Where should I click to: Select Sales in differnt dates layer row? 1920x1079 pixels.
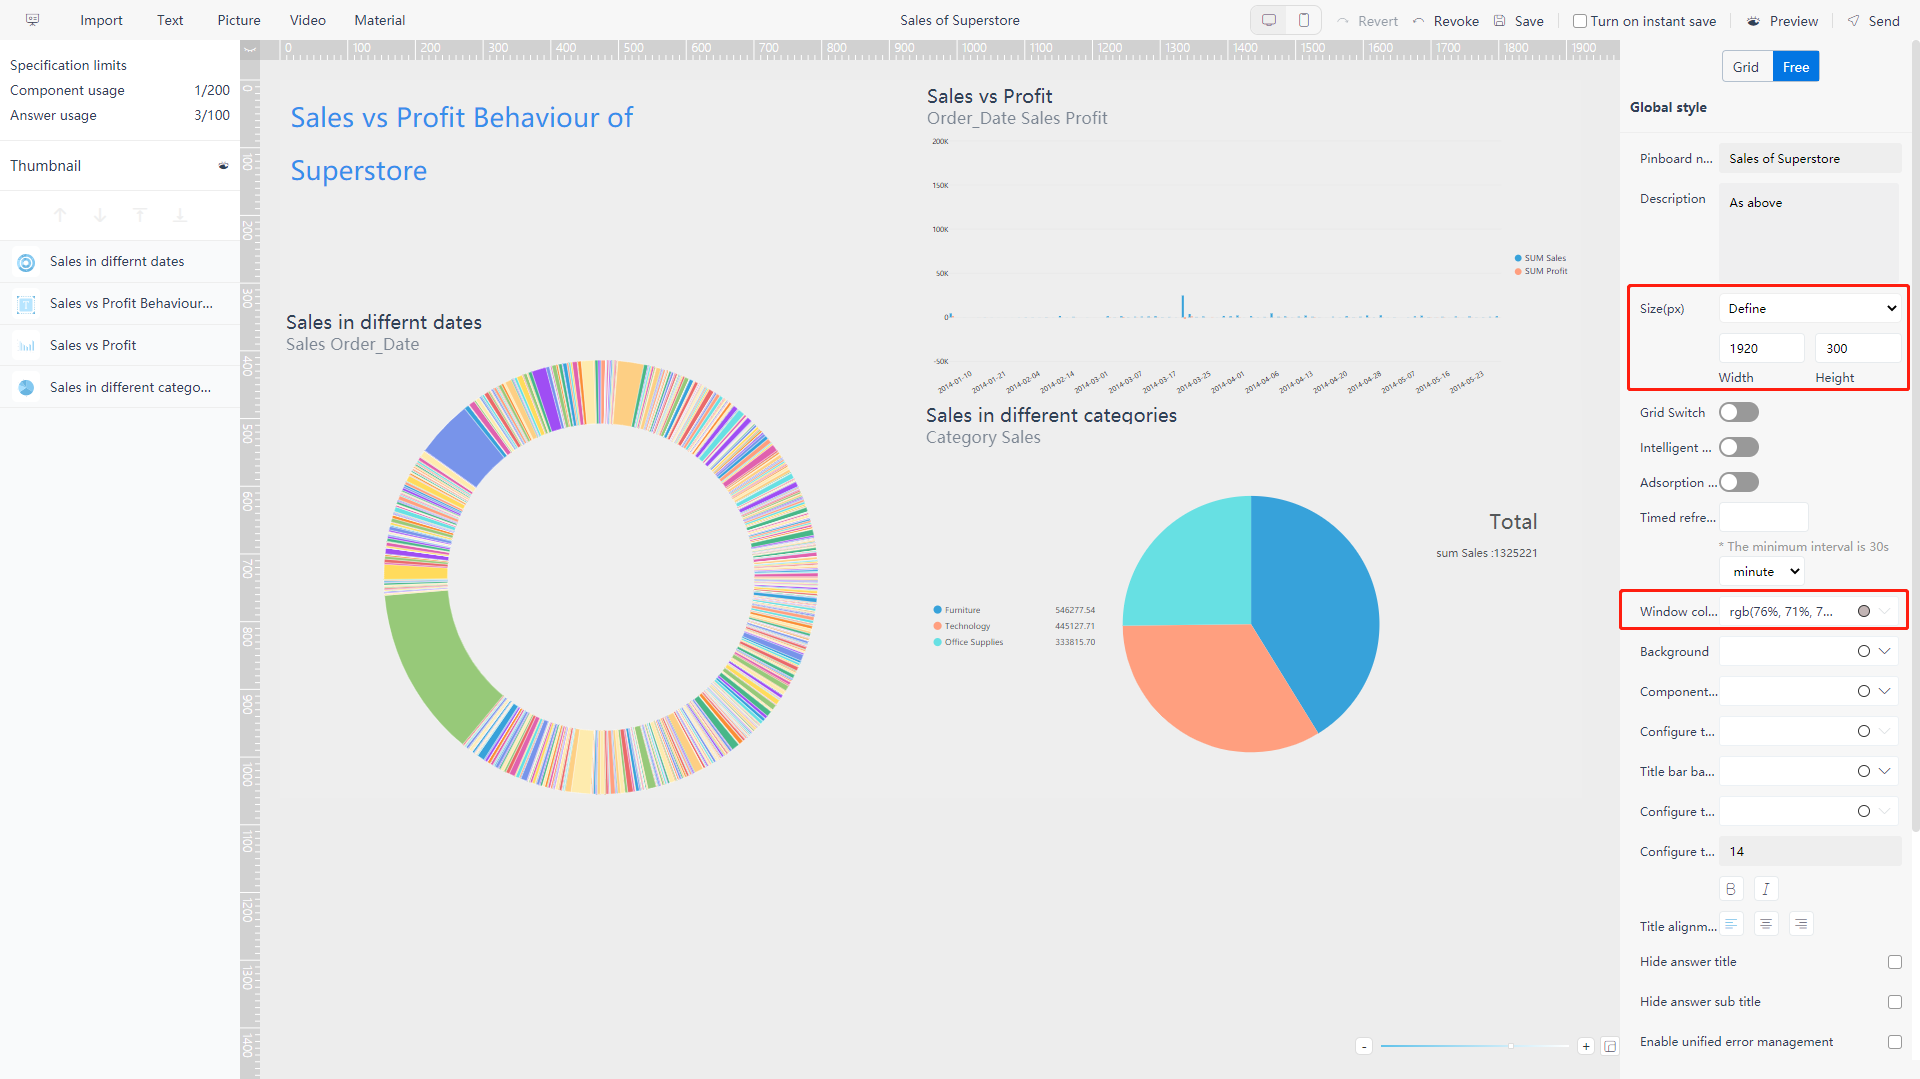120,262
